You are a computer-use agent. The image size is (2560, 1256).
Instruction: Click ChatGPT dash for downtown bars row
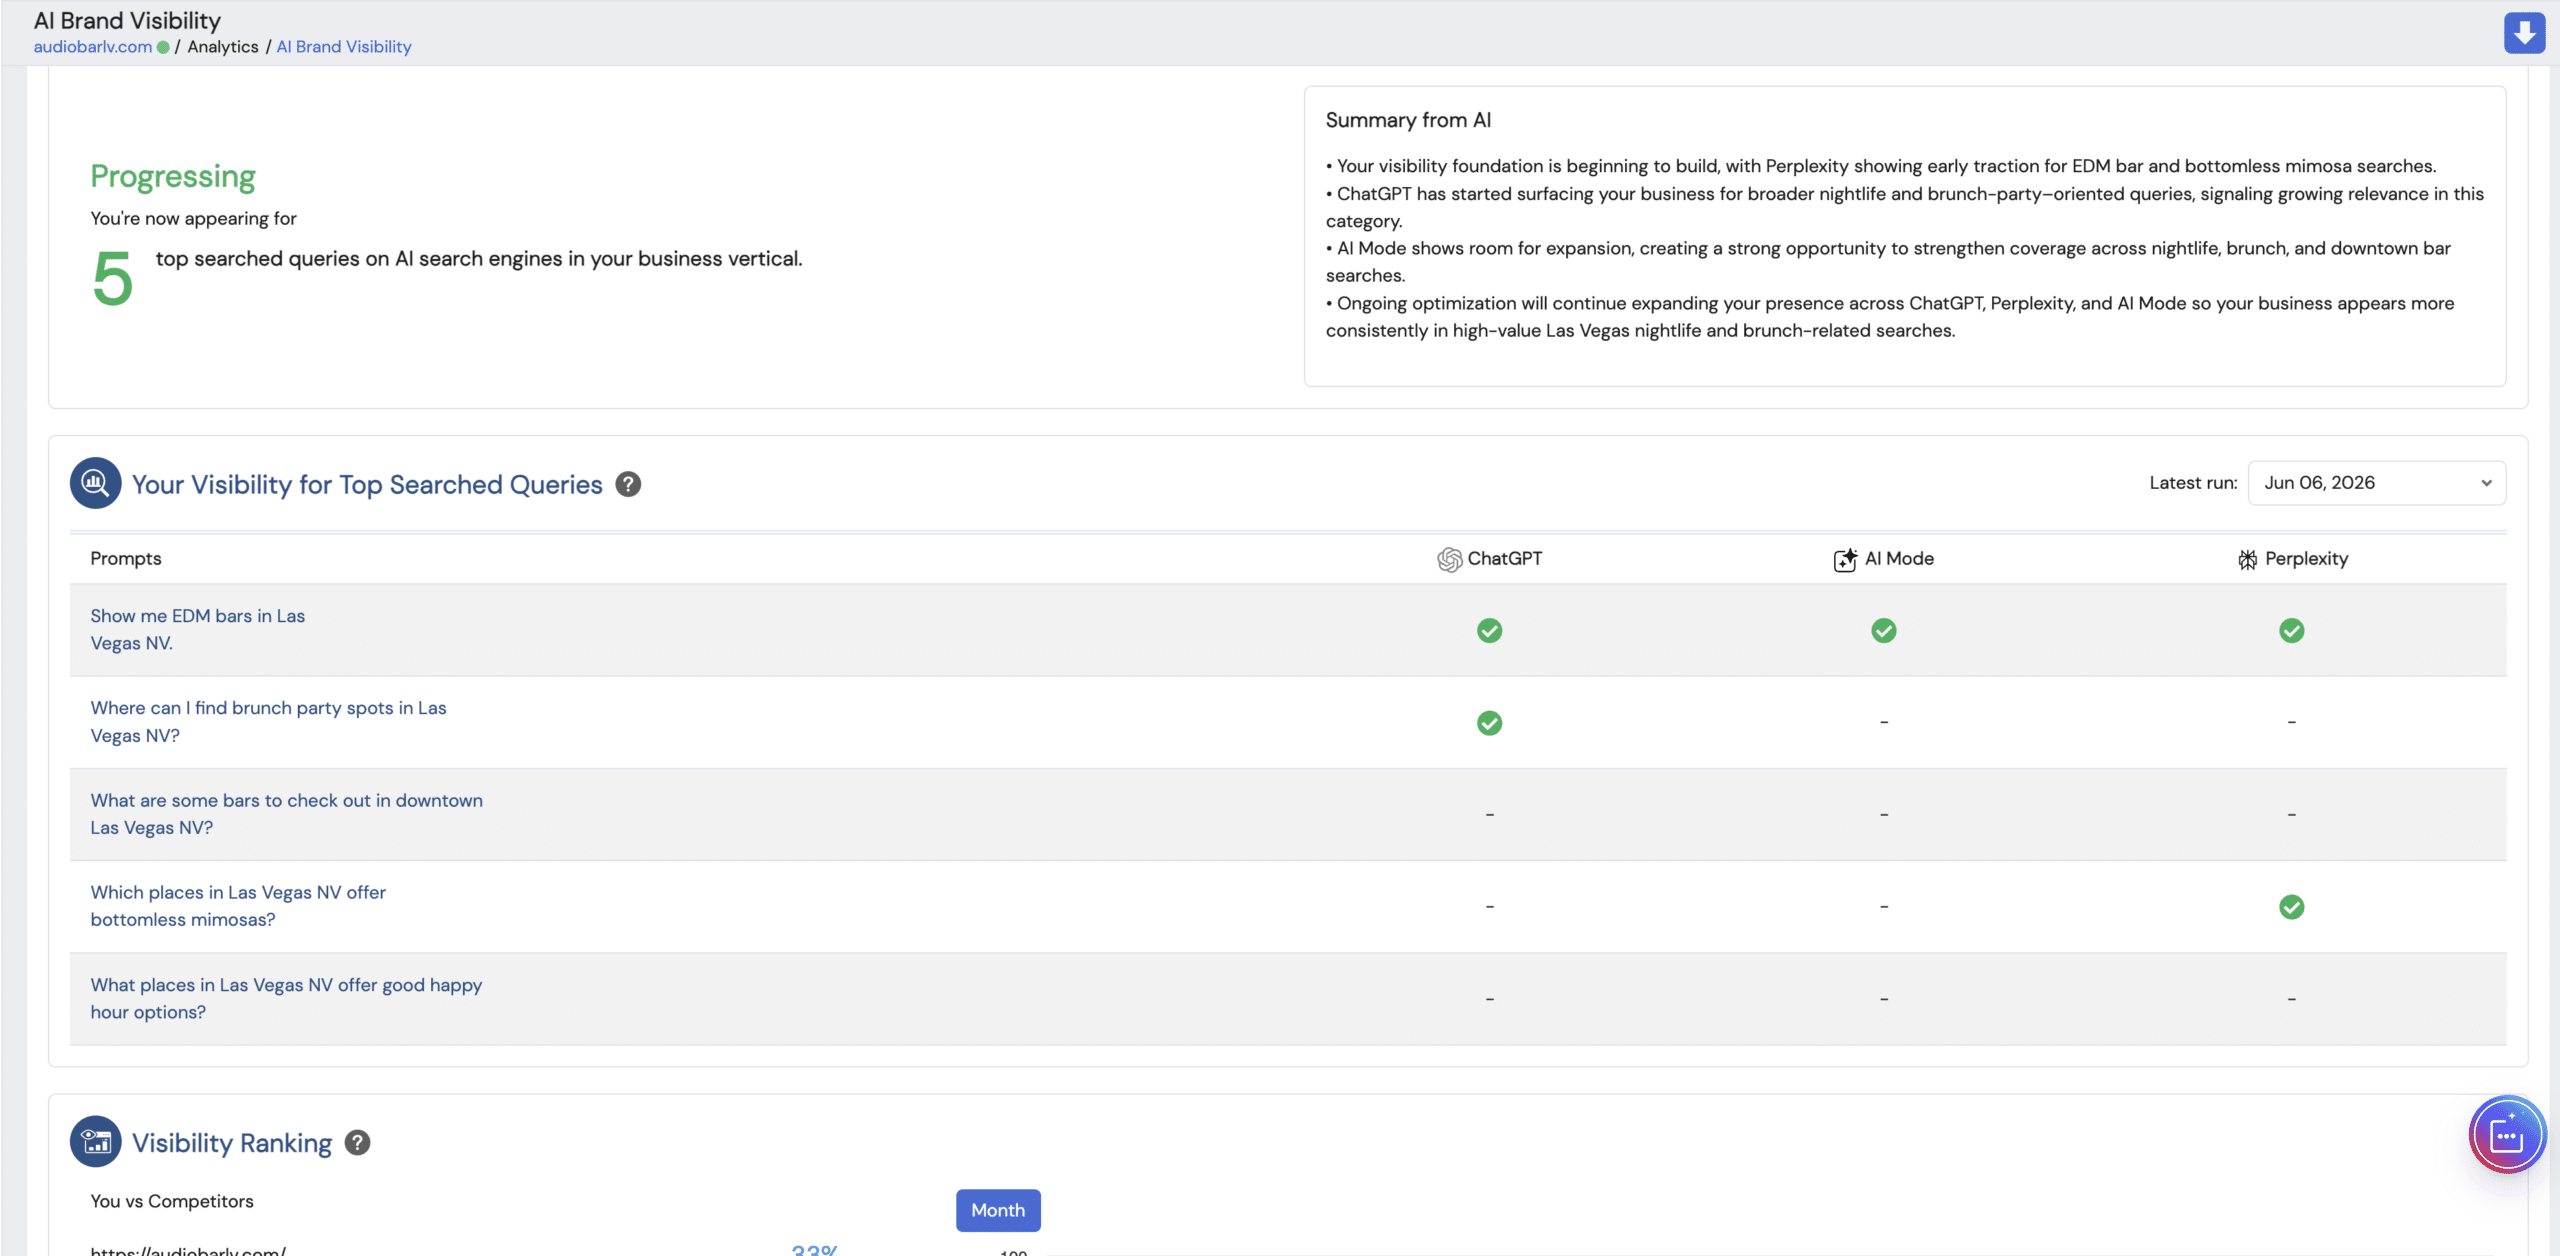1489,815
